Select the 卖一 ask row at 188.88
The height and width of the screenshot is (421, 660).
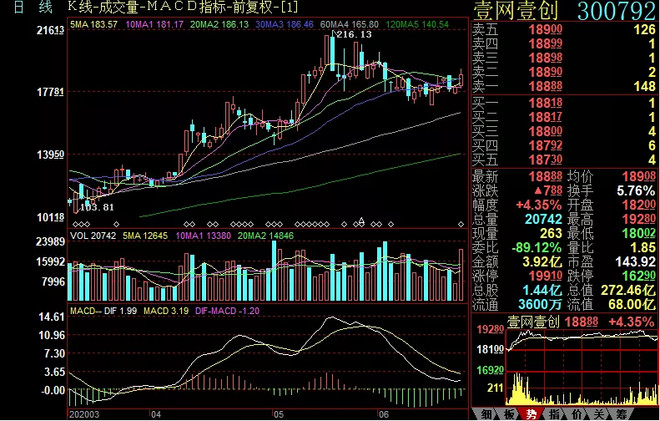coord(564,87)
